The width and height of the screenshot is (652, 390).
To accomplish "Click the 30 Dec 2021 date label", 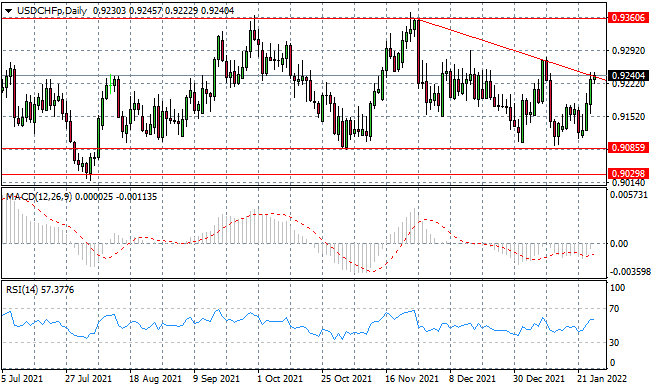I will (x=539, y=379).
